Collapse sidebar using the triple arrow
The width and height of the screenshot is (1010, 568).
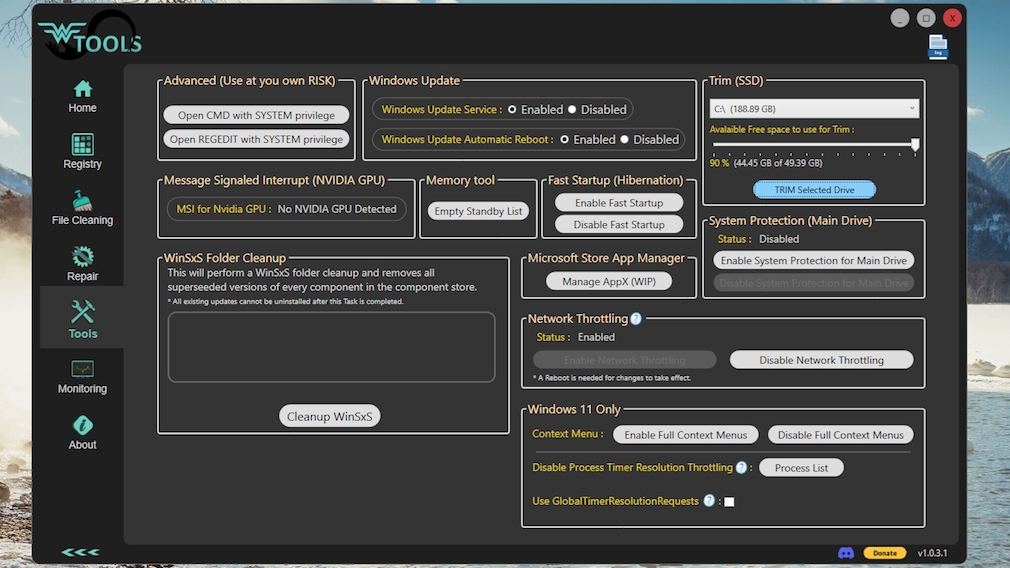coord(80,552)
